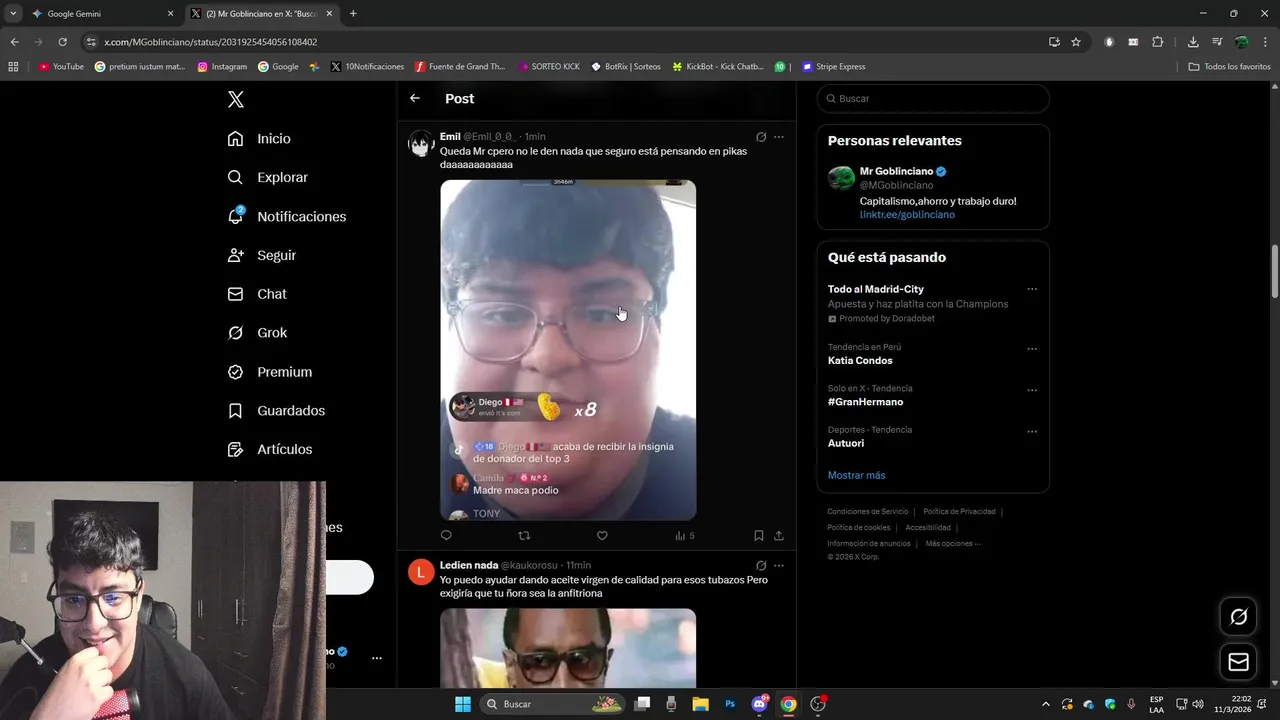Click Mostrar más under trends

coord(856,475)
